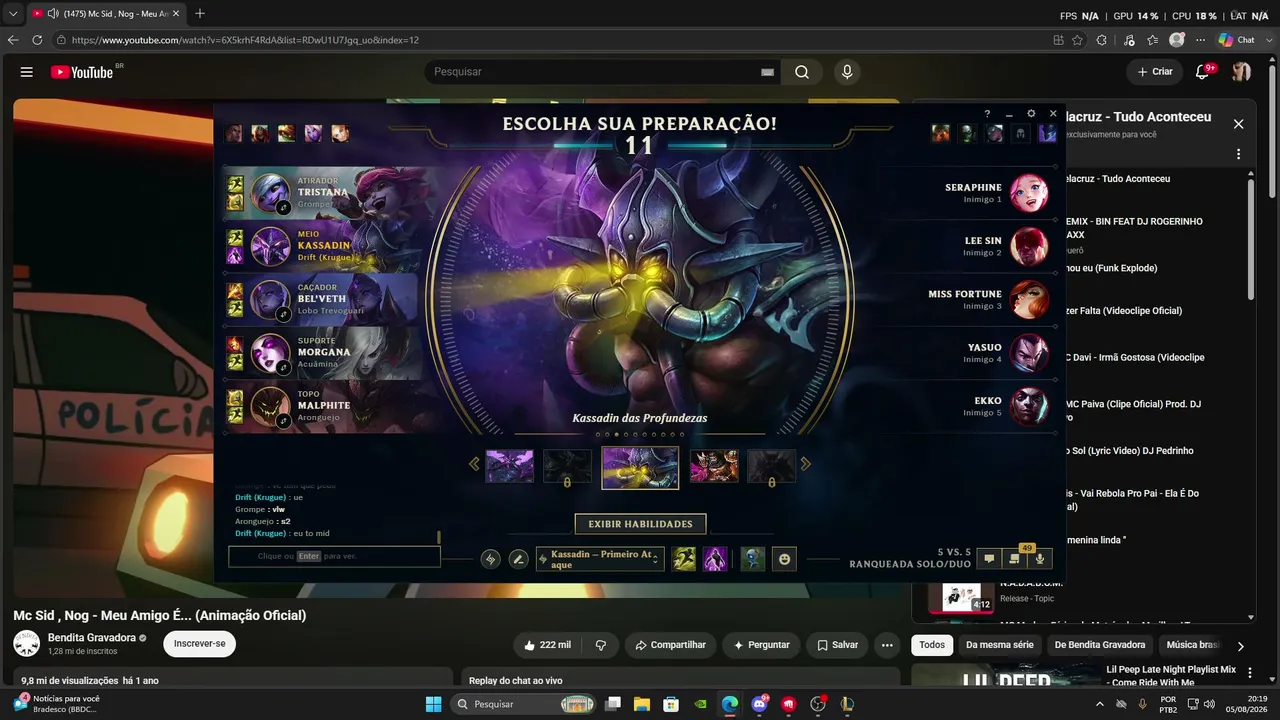Click Exibir Habilidades button
The image size is (1280, 720).
point(640,524)
